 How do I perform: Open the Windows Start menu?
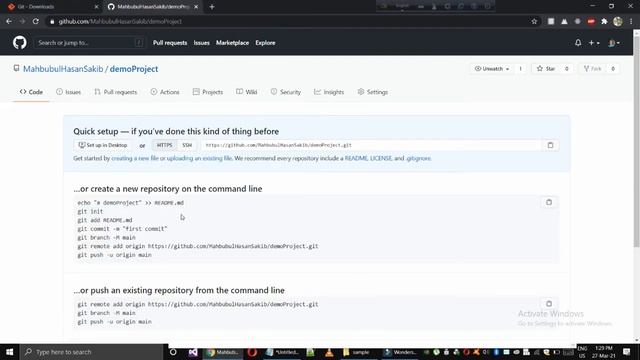9,352
